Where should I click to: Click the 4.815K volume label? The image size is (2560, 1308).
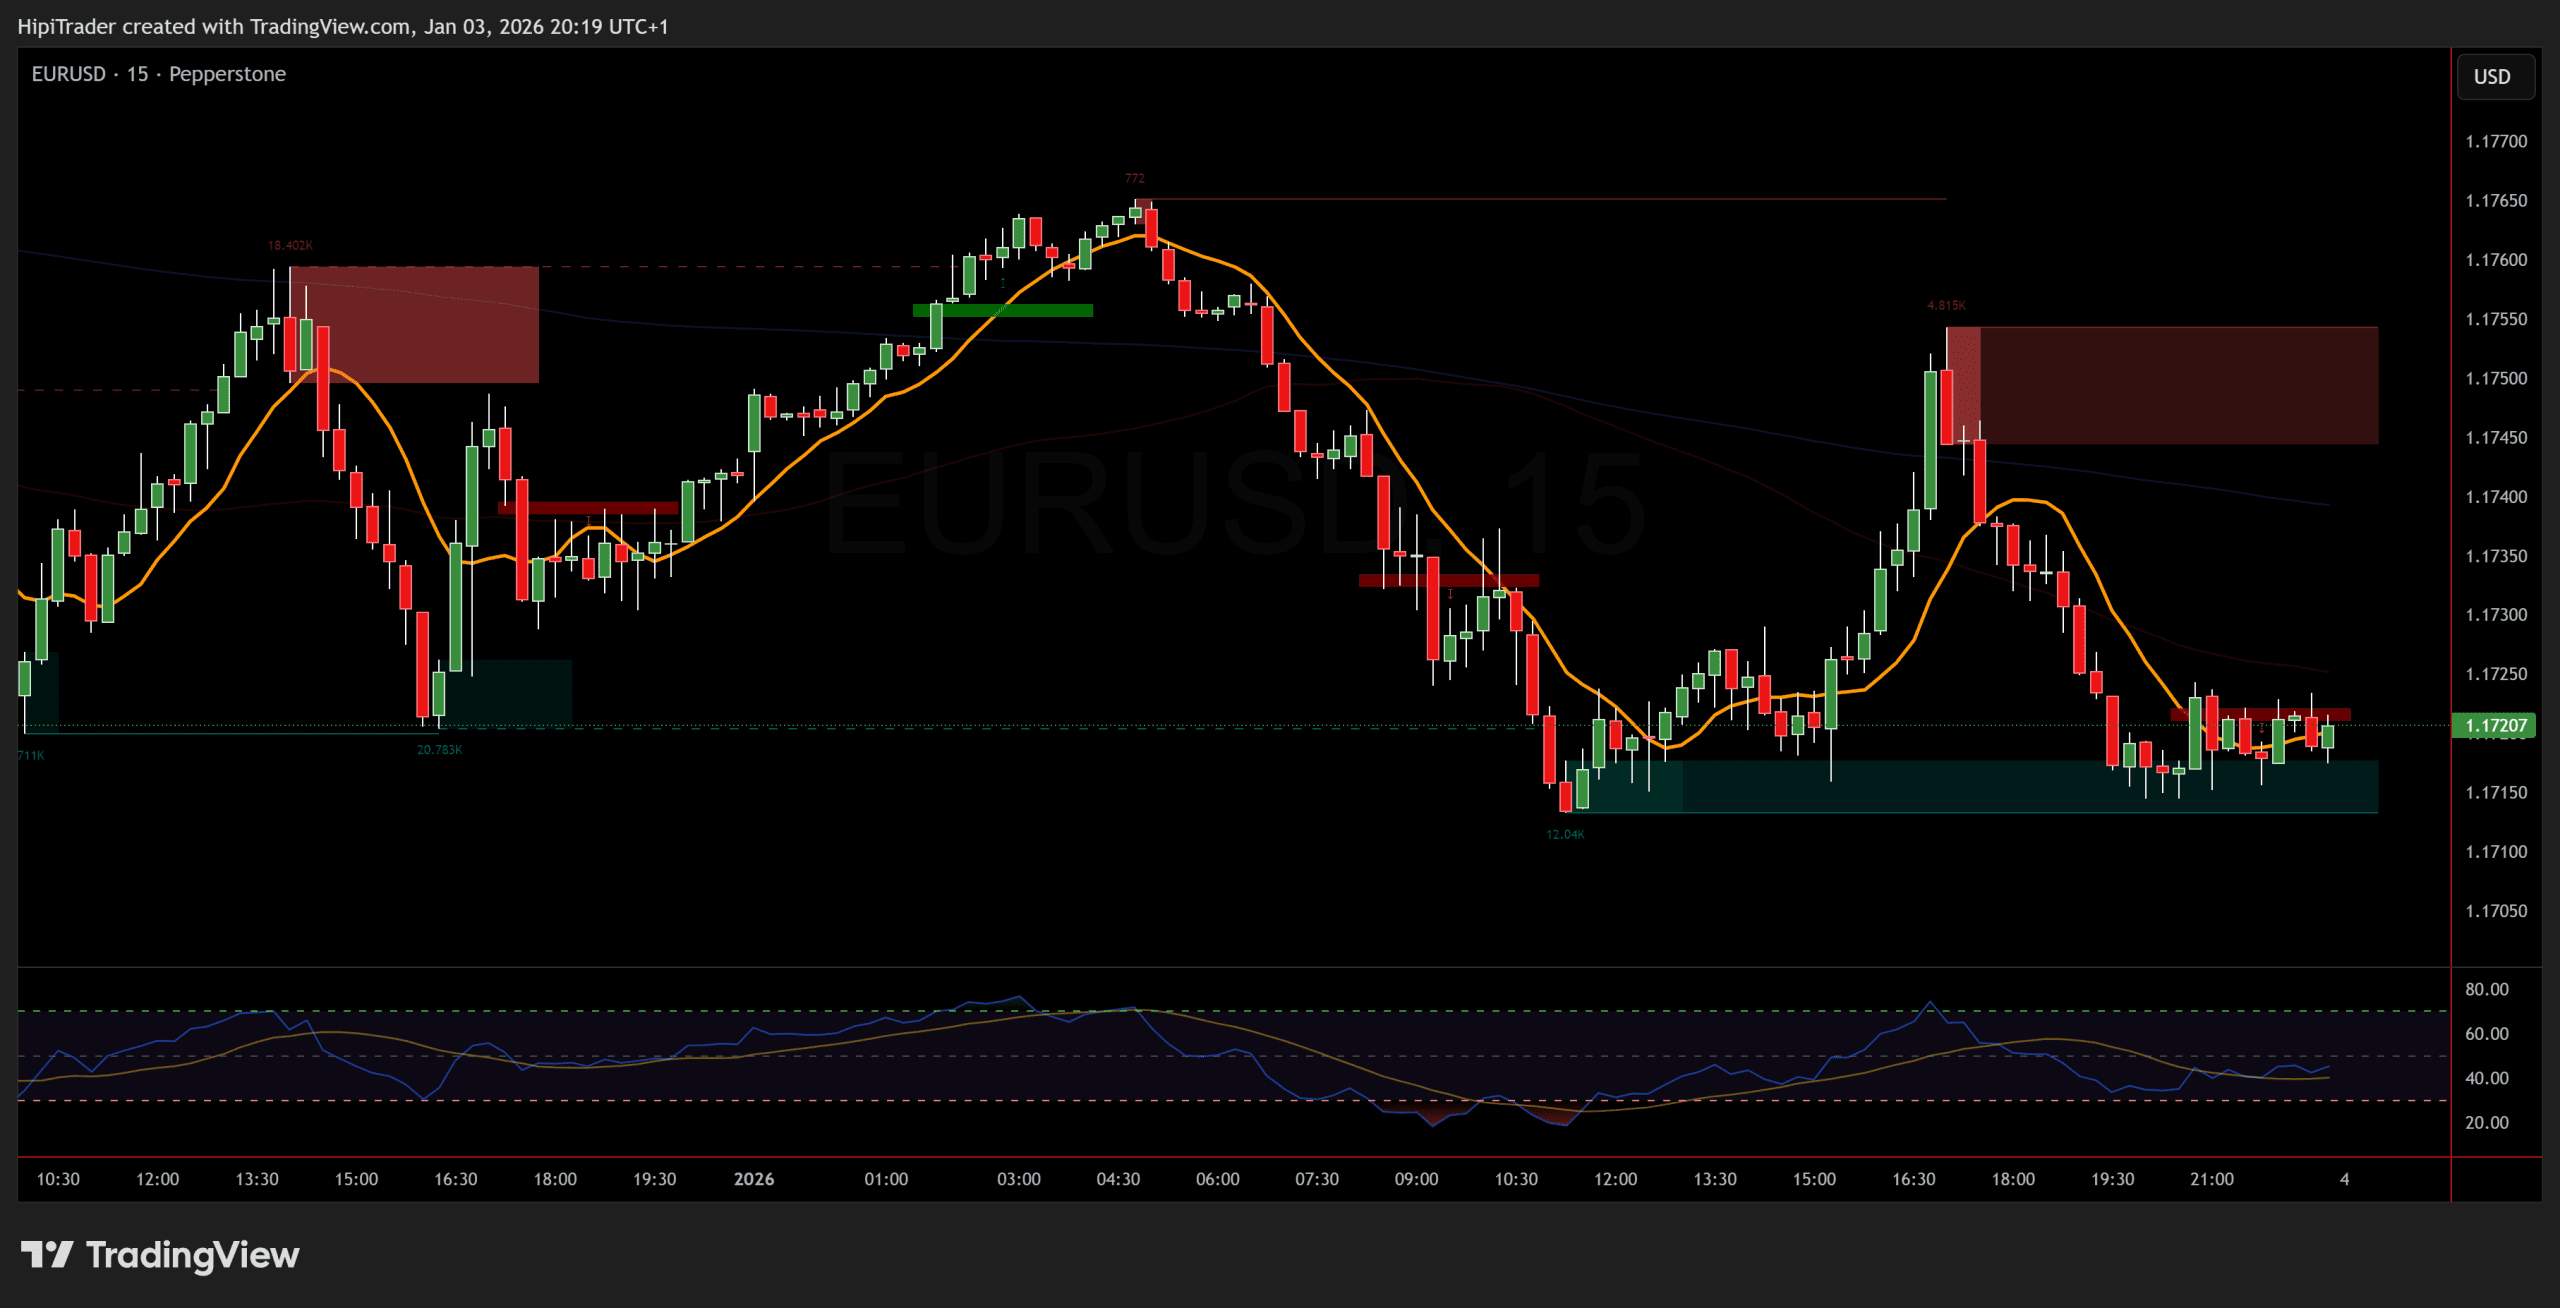point(1945,305)
